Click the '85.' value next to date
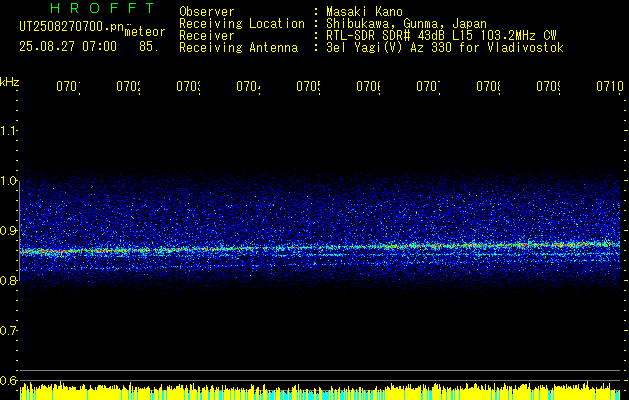 coord(149,47)
